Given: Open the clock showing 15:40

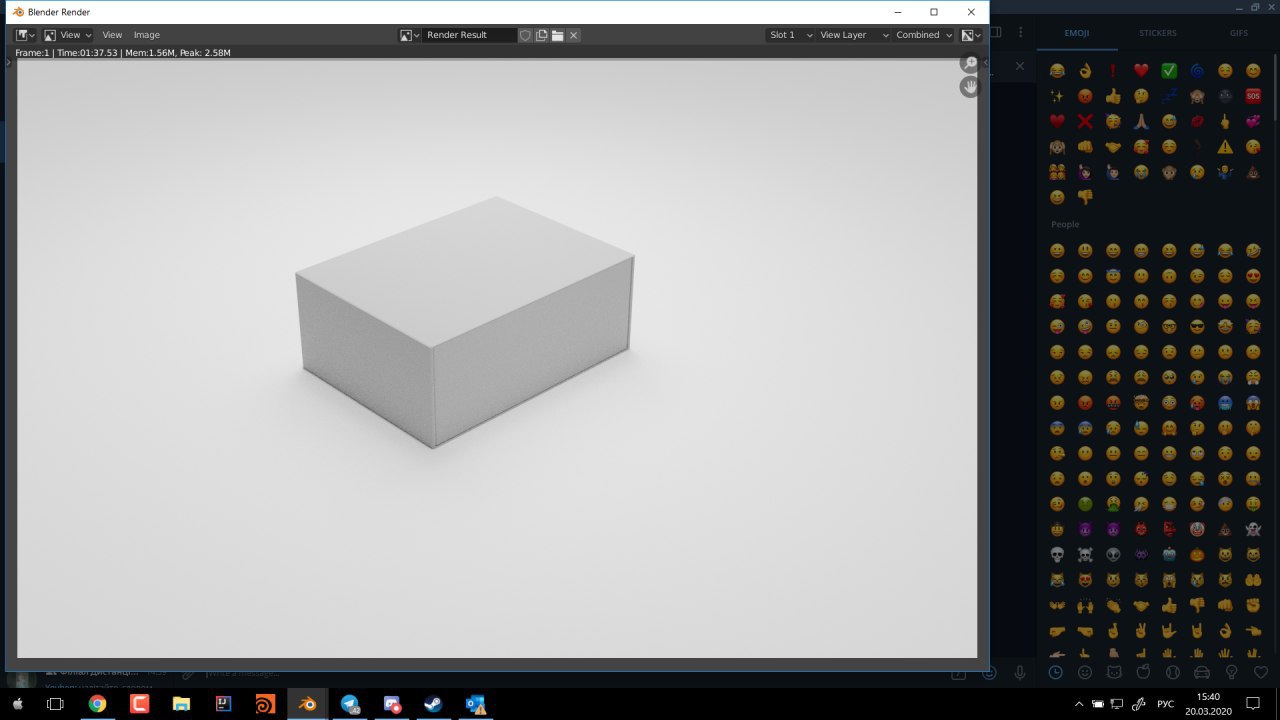Looking at the screenshot, I should (1209, 704).
